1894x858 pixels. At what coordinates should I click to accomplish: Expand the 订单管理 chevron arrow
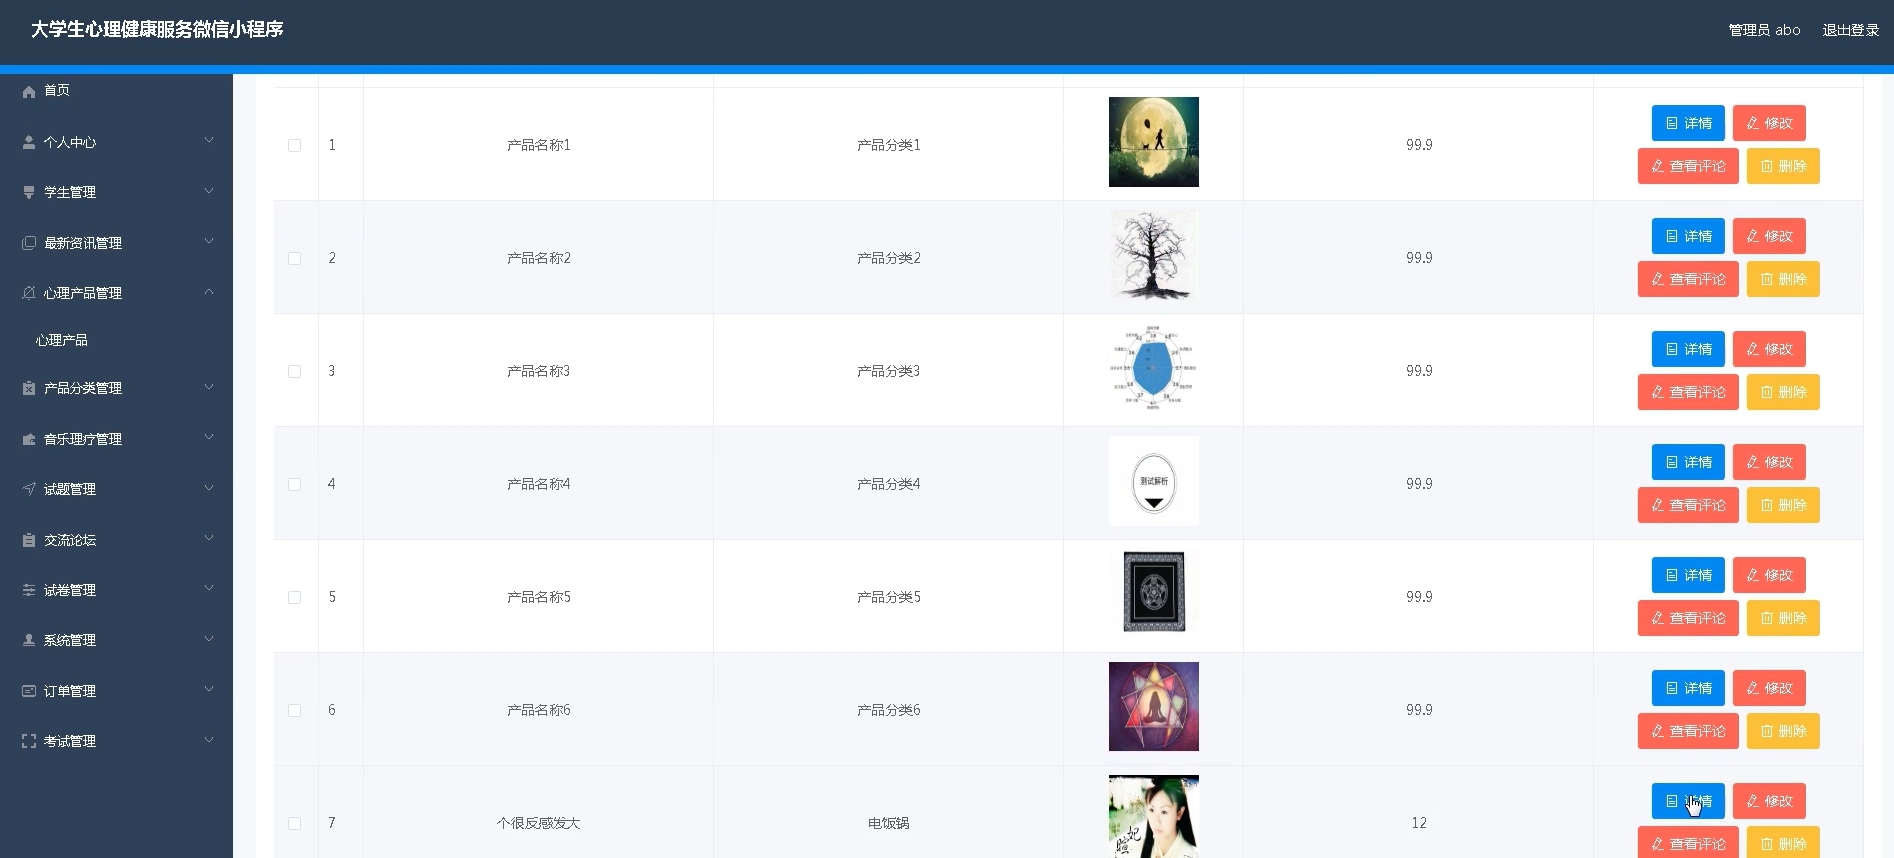point(209,690)
